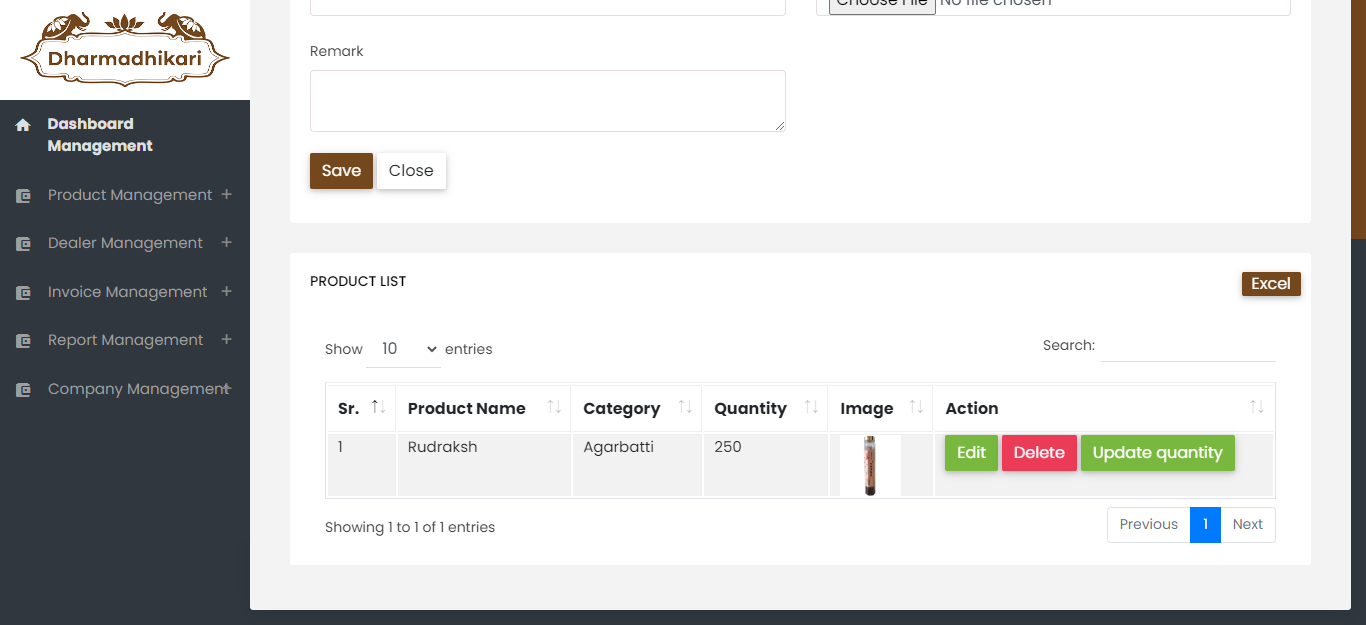Click the Invoice Management sidebar icon
Viewport: 1366px width, 625px height.
point(23,293)
